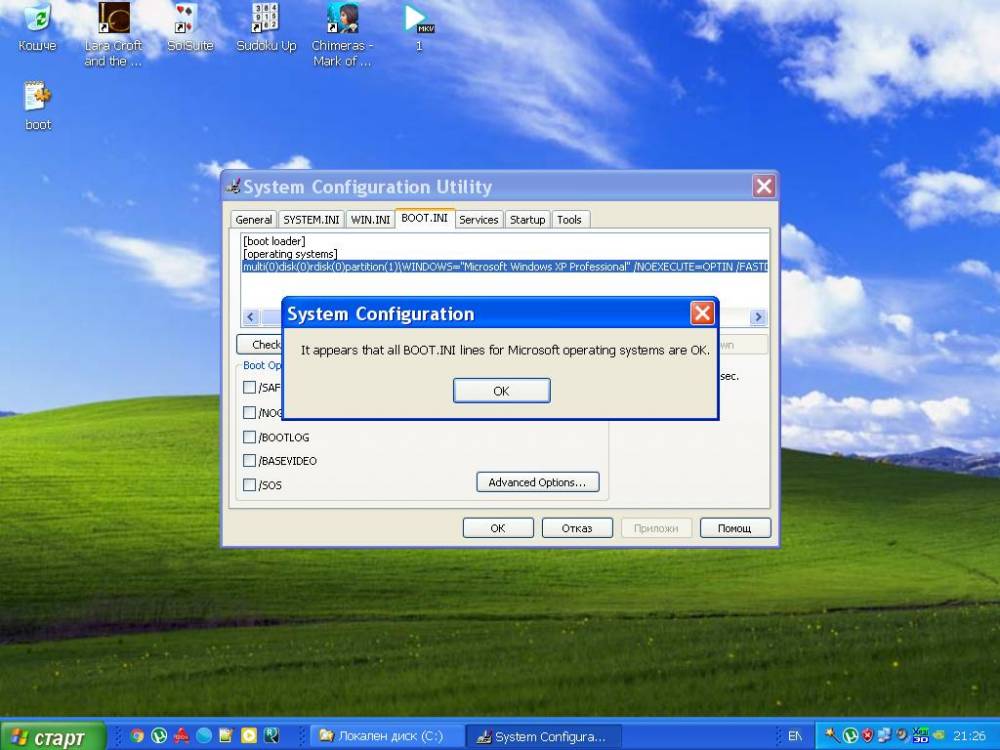The width and height of the screenshot is (1000, 750).
Task: Open the старт Start menu
Action: [x=52, y=736]
